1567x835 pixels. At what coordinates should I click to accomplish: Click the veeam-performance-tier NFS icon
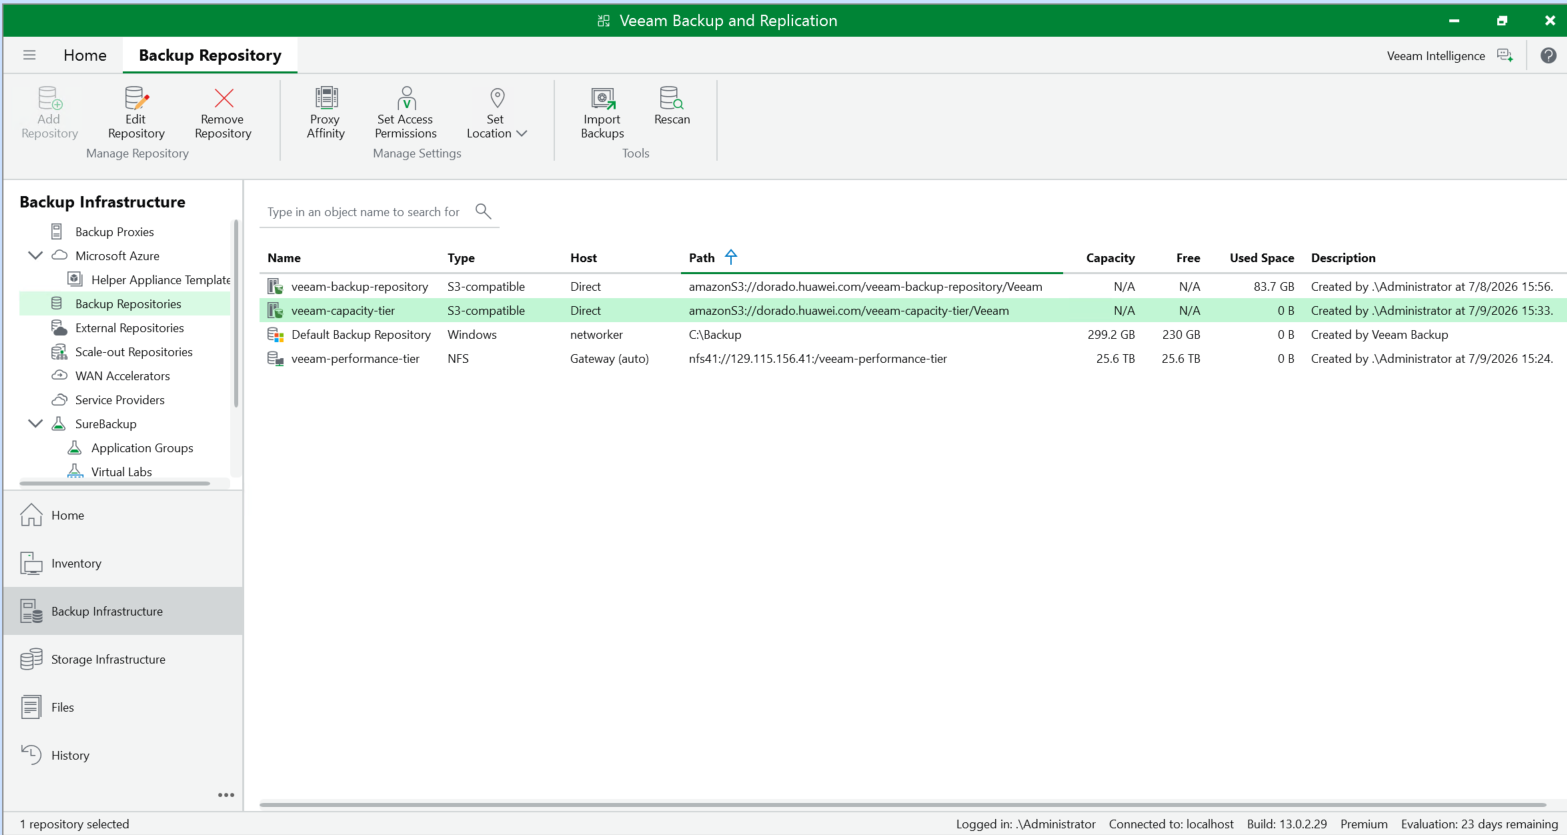point(275,359)
